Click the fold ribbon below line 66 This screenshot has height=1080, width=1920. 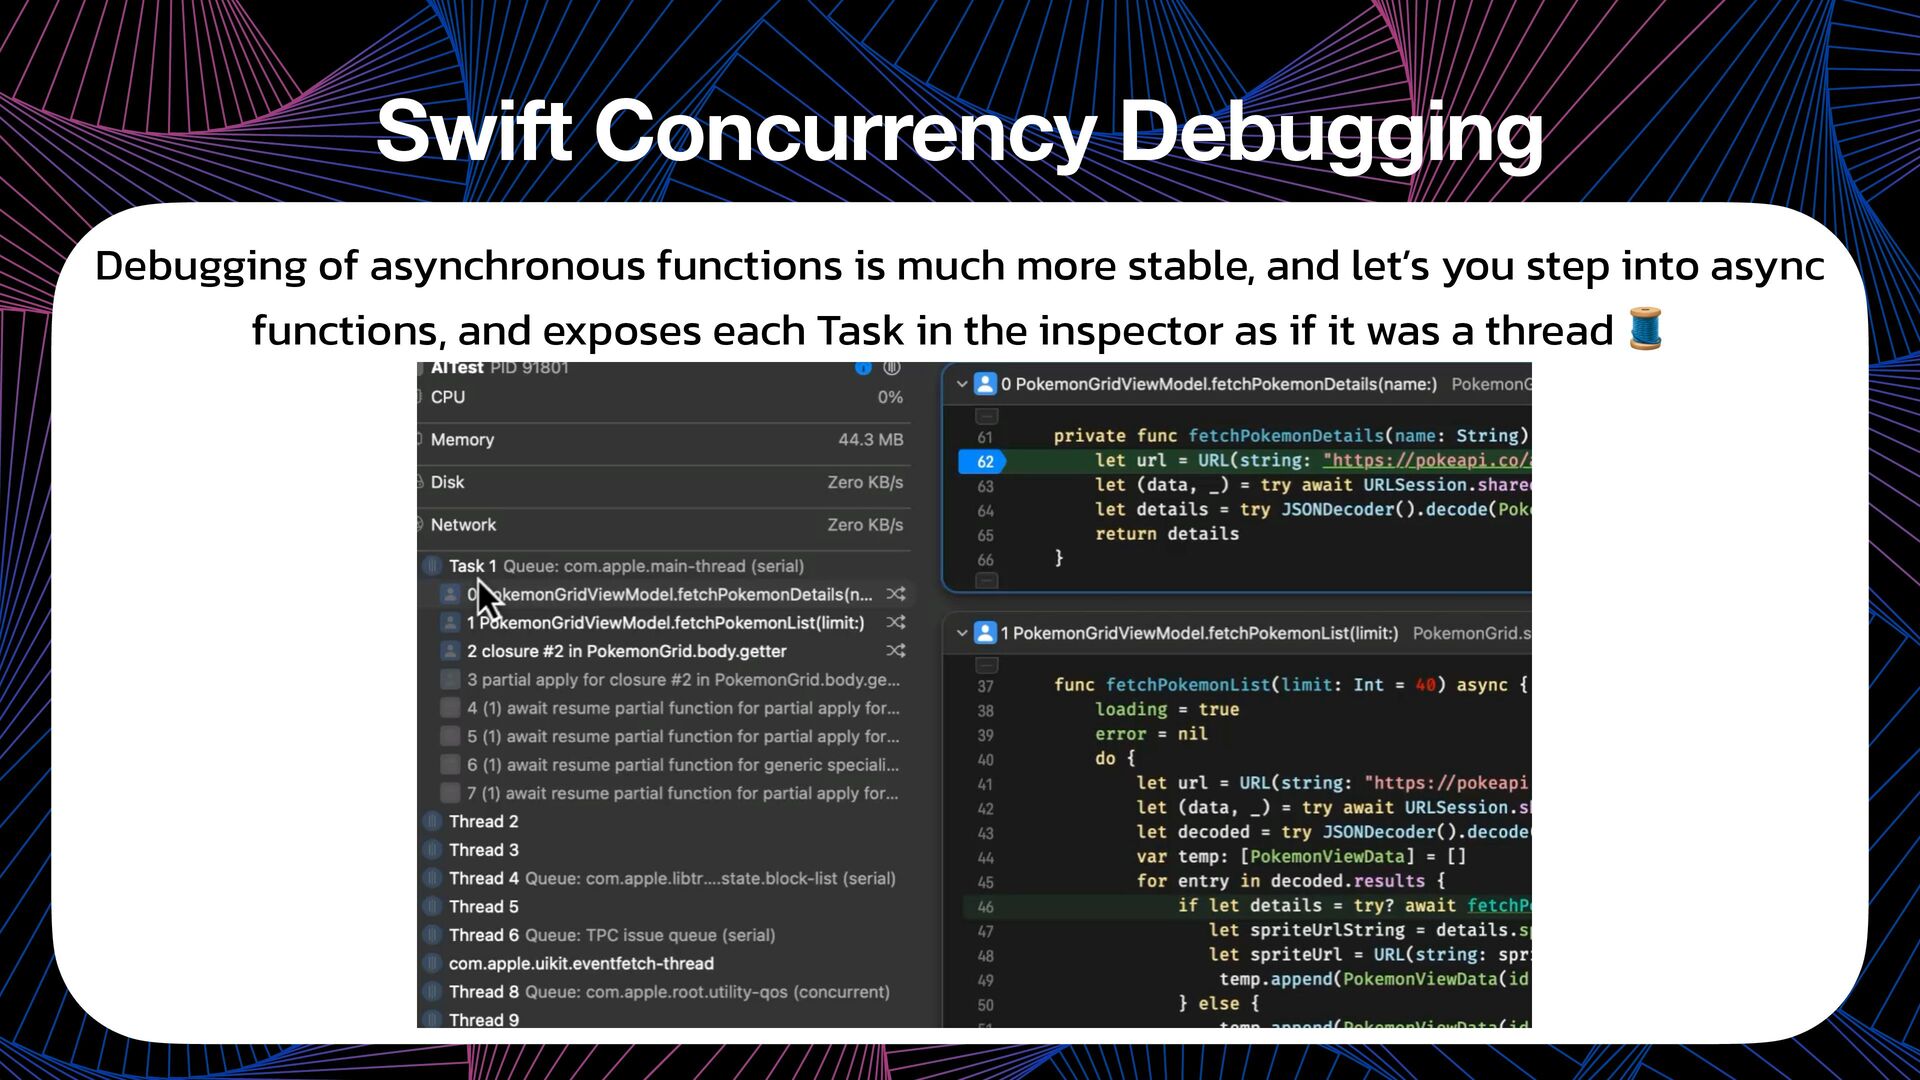pos(987,580)
